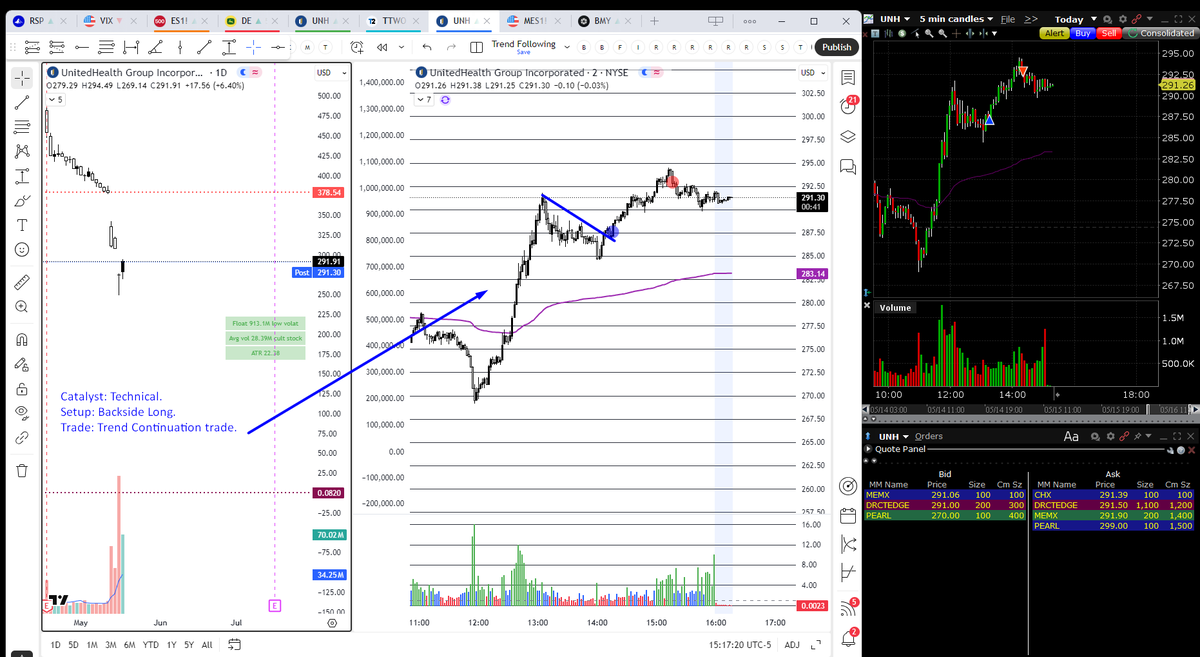
Task: Select the 3M time range
Action: [x=111, y=645]
